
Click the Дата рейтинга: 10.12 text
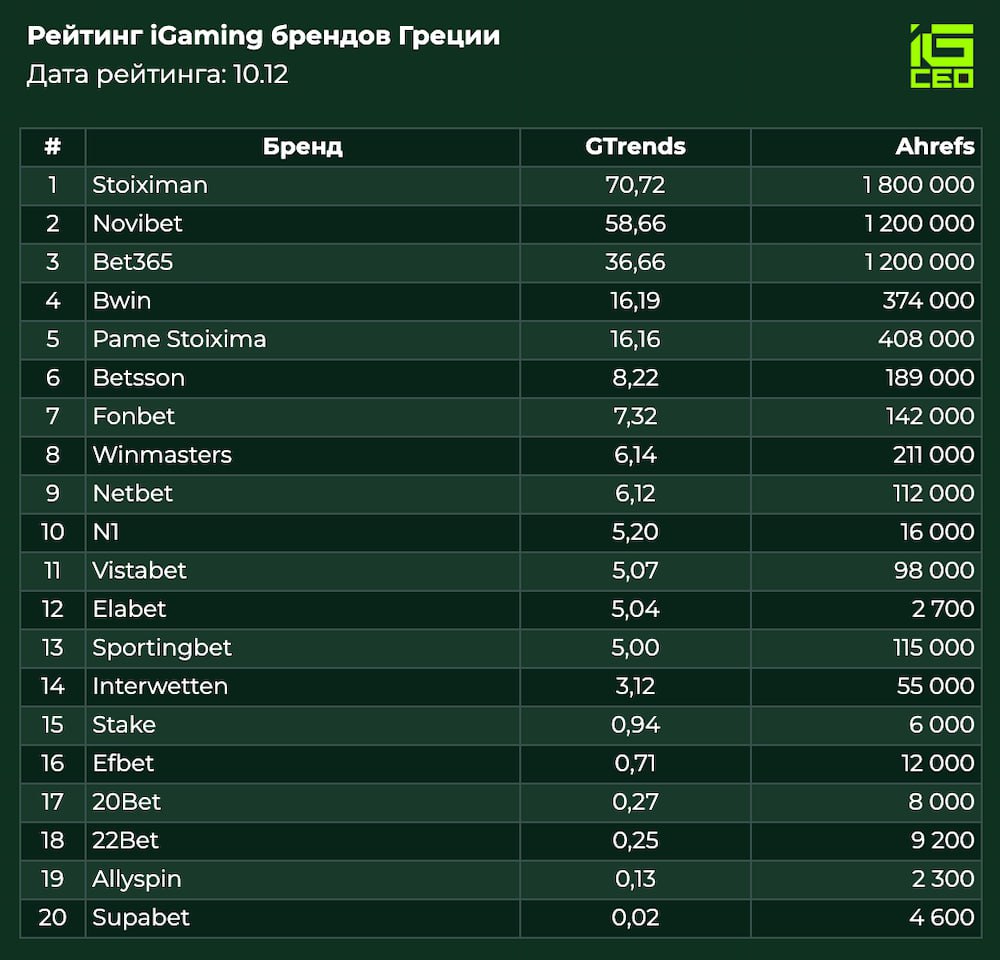pos(157,75)
